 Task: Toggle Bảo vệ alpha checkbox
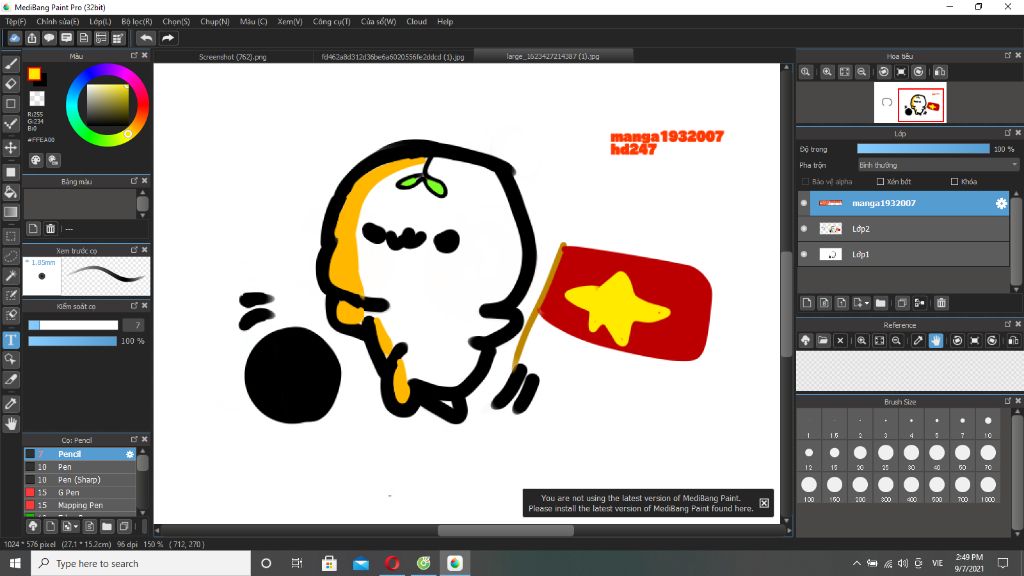tap(805, 182)
